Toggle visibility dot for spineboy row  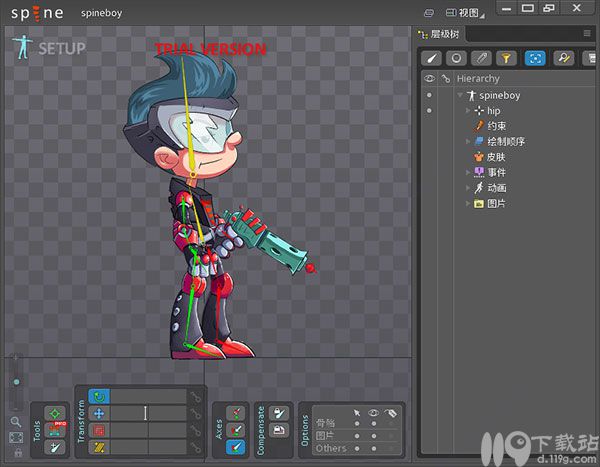click(429, 95)
